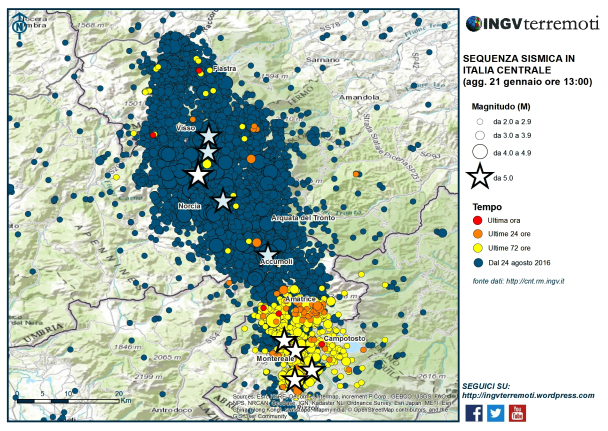This screenshot has height=431, width=608.
Task: Click the 2616 m elevation label
Action: tap(432, 376)
